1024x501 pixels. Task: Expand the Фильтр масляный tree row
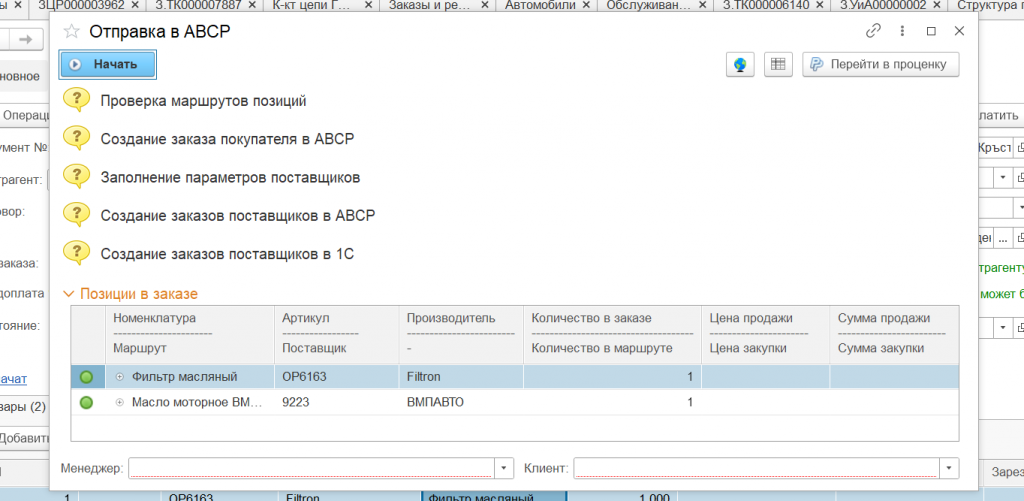(120, 377)
